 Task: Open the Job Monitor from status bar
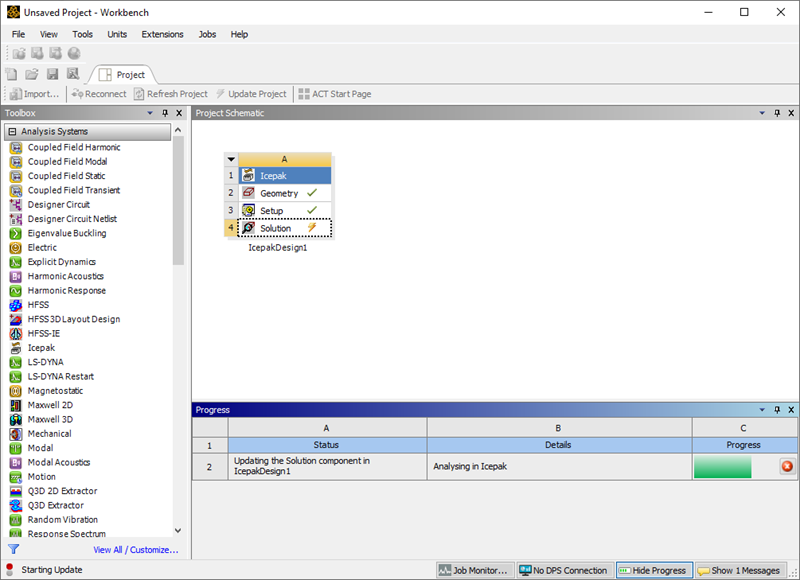point(474,570)
